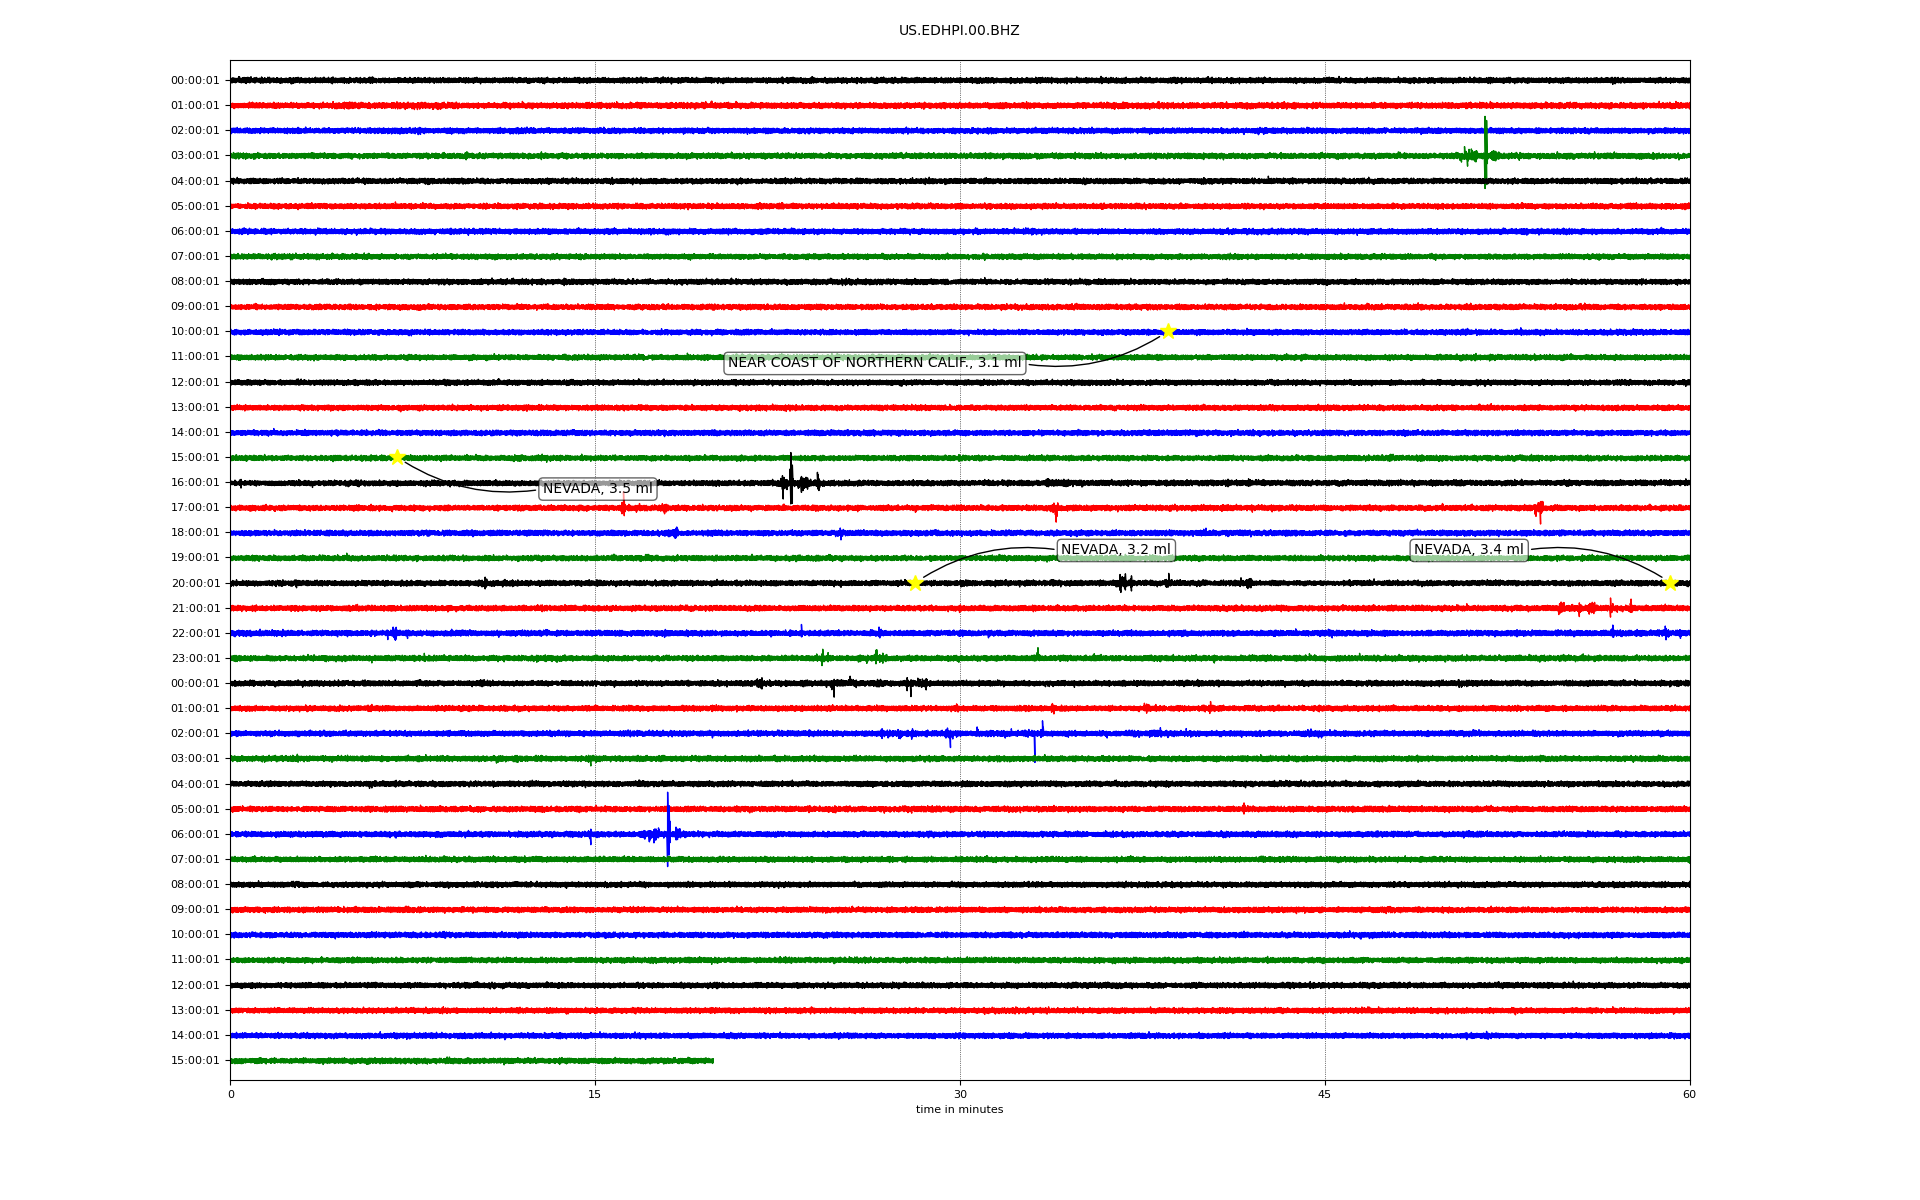Click the 15 tick label on the x-axis

click(x=595, y=1094)
